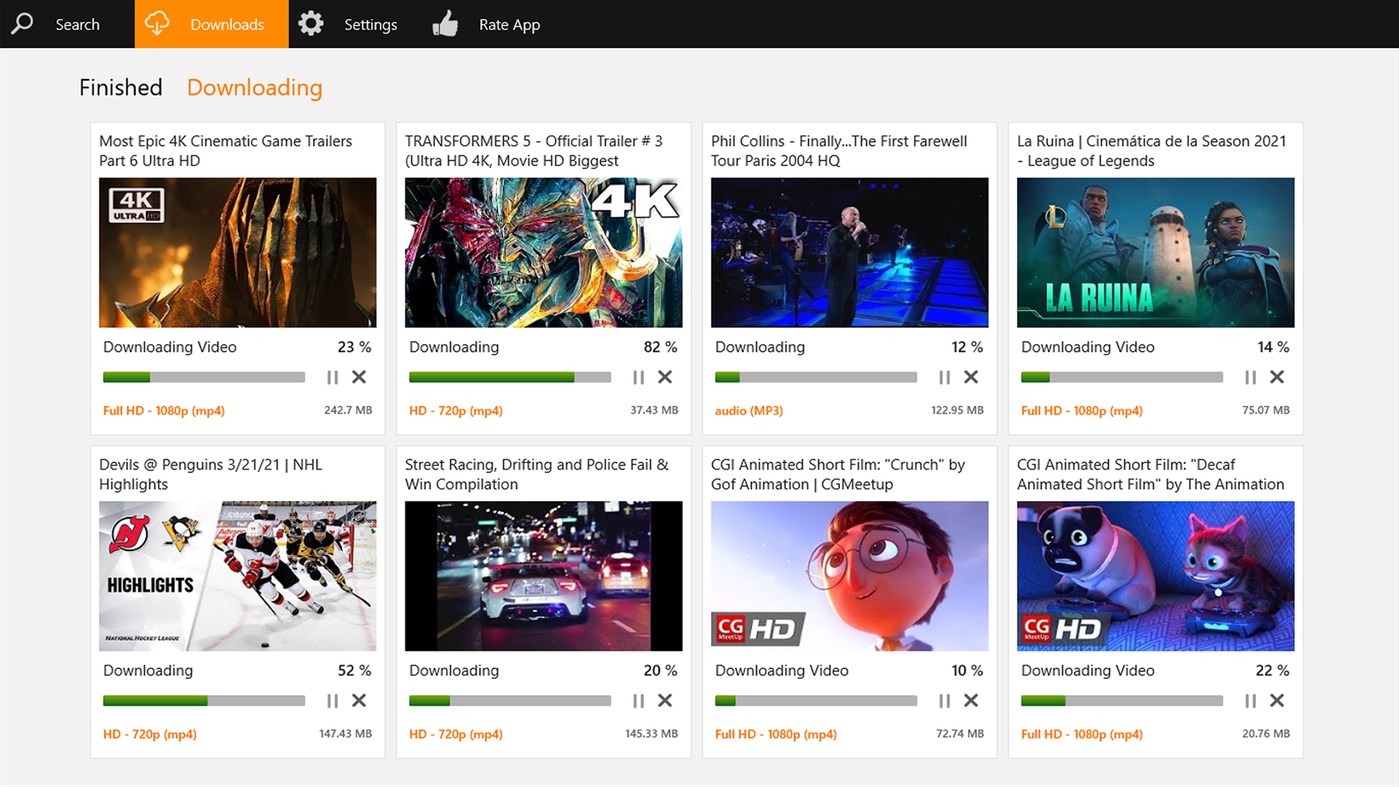1399x787 pixels.
Task: Open the Rate App menu label
Action: coord(509,24)
